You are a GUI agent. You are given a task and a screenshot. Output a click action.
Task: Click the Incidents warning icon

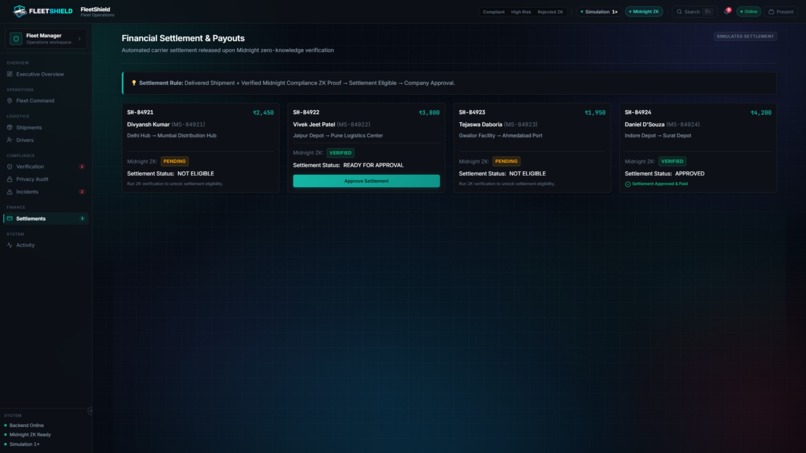(9, 192)
